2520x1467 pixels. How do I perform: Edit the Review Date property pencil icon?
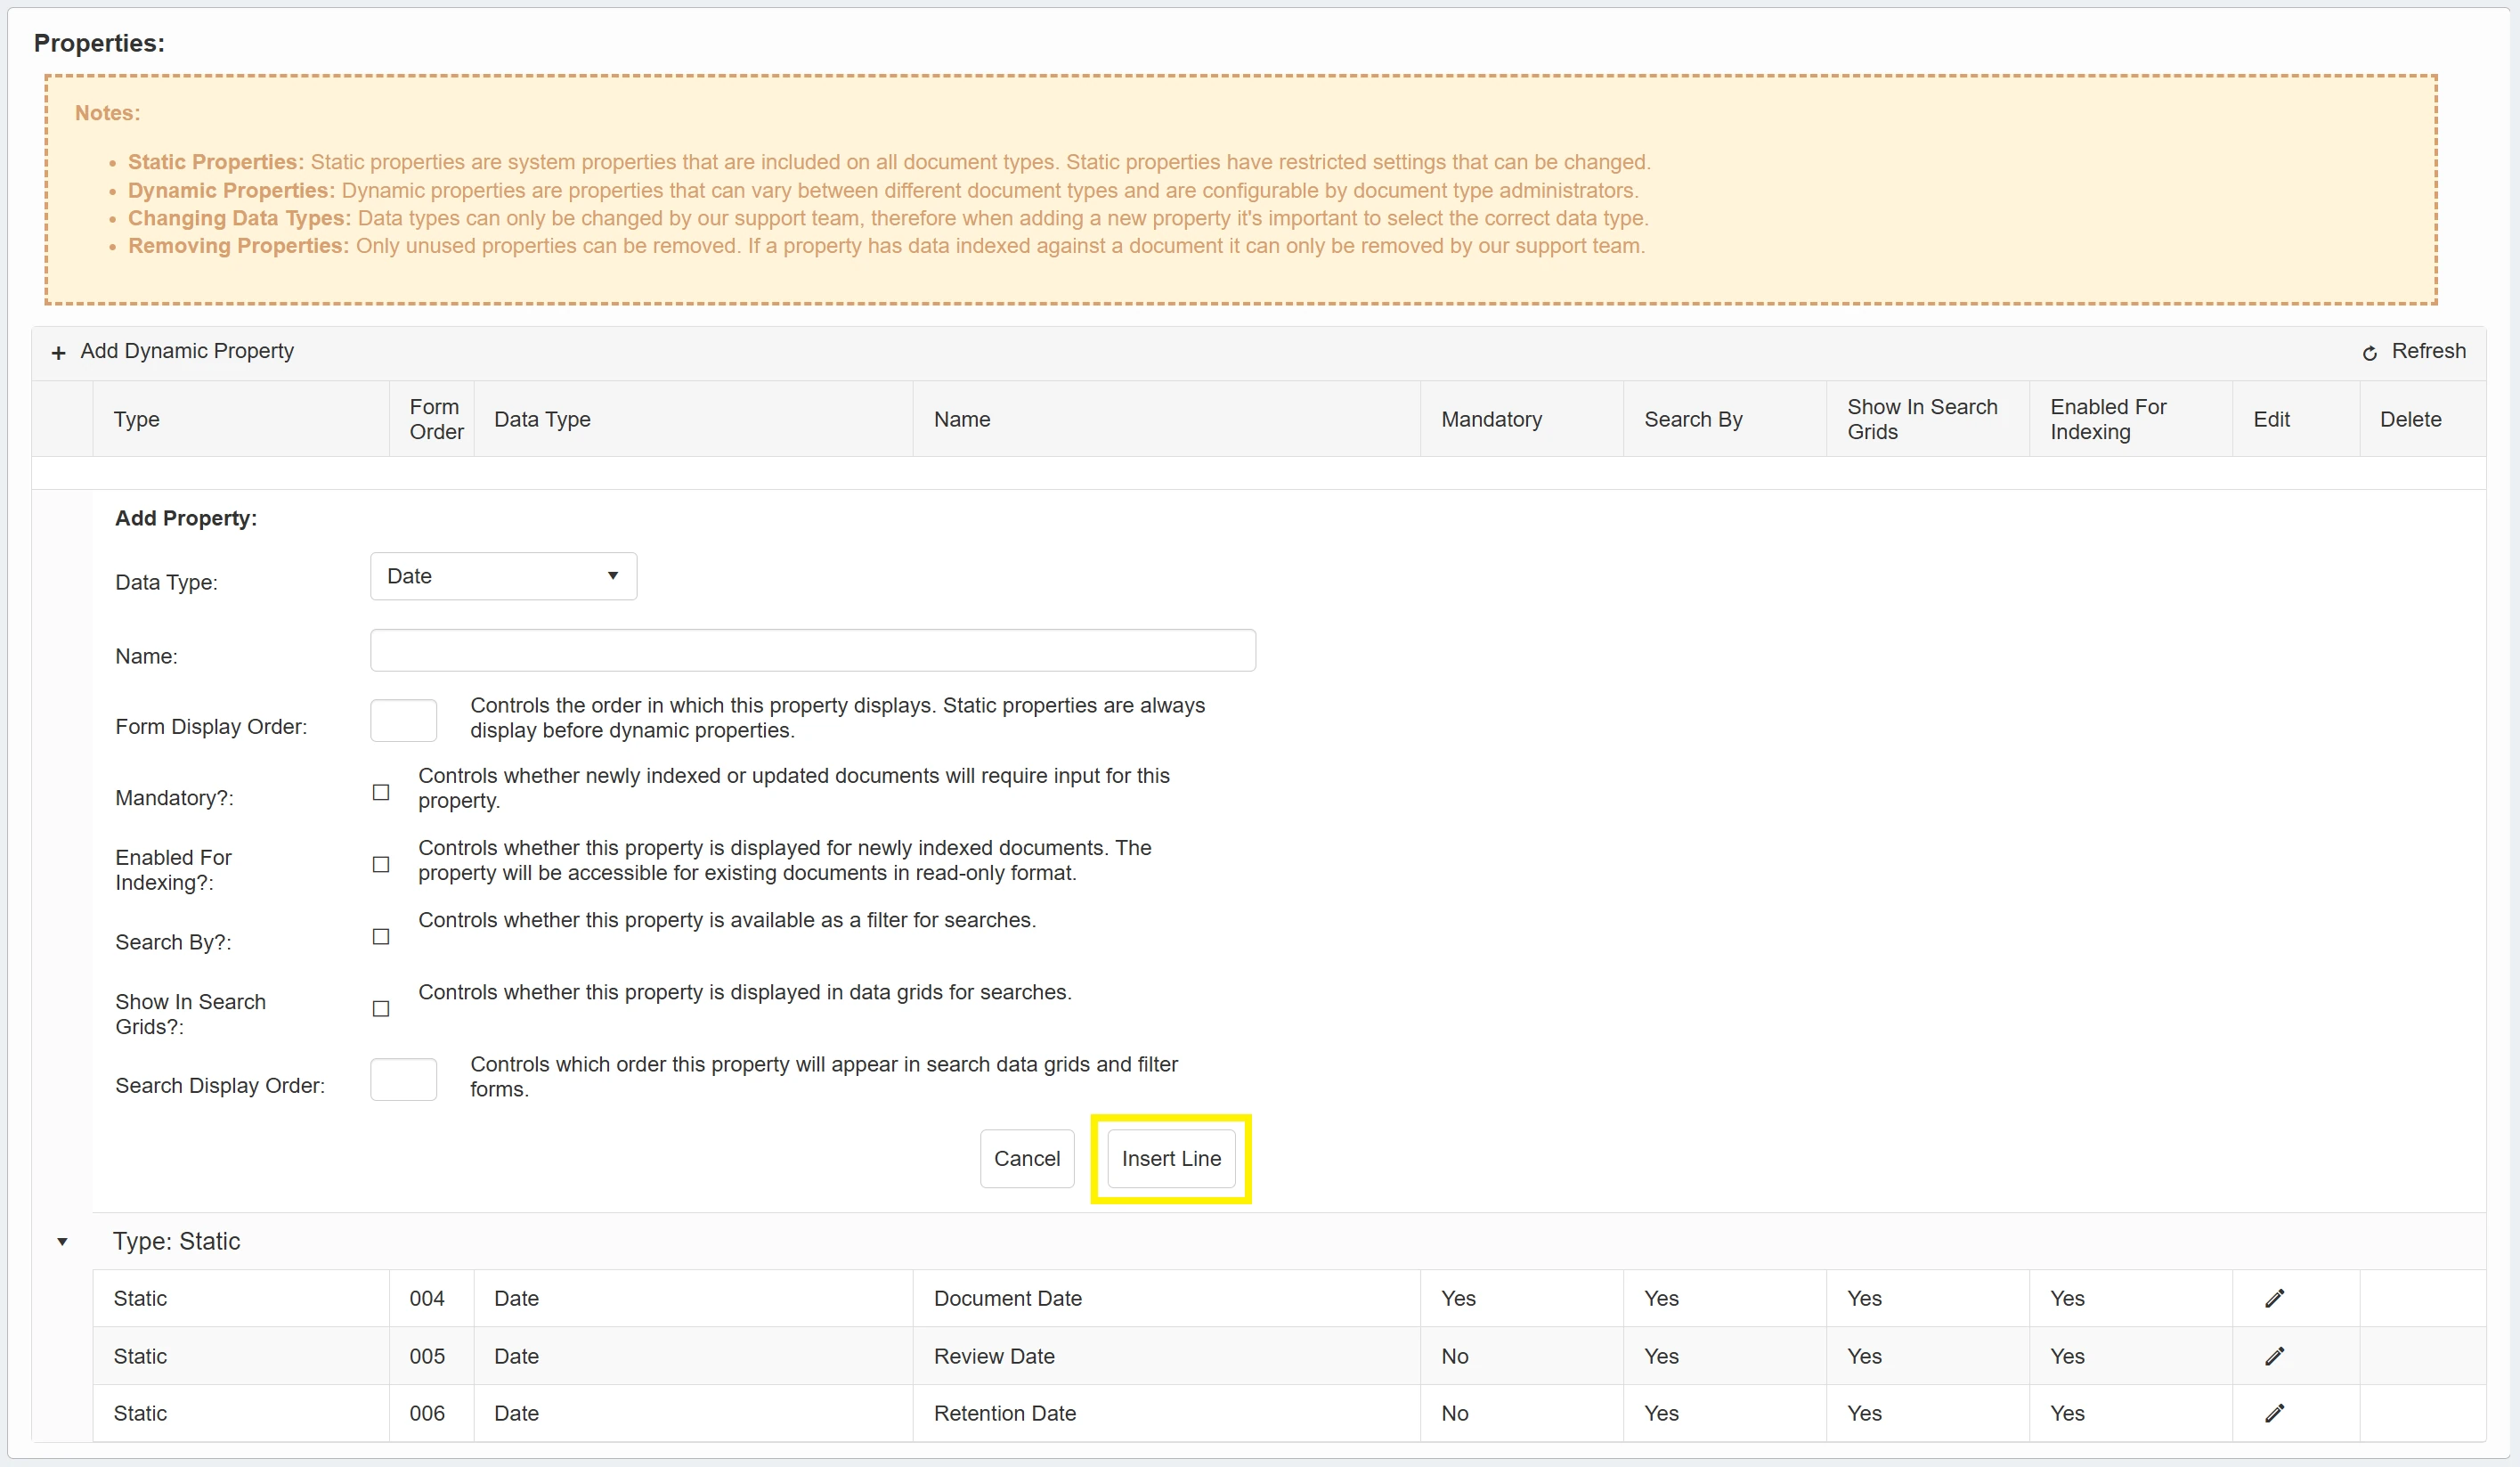[x=2275, y=1356]
